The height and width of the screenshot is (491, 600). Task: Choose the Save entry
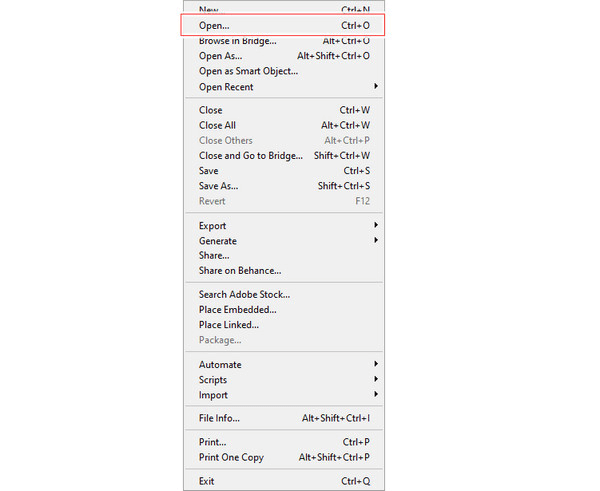coord(284,171)
